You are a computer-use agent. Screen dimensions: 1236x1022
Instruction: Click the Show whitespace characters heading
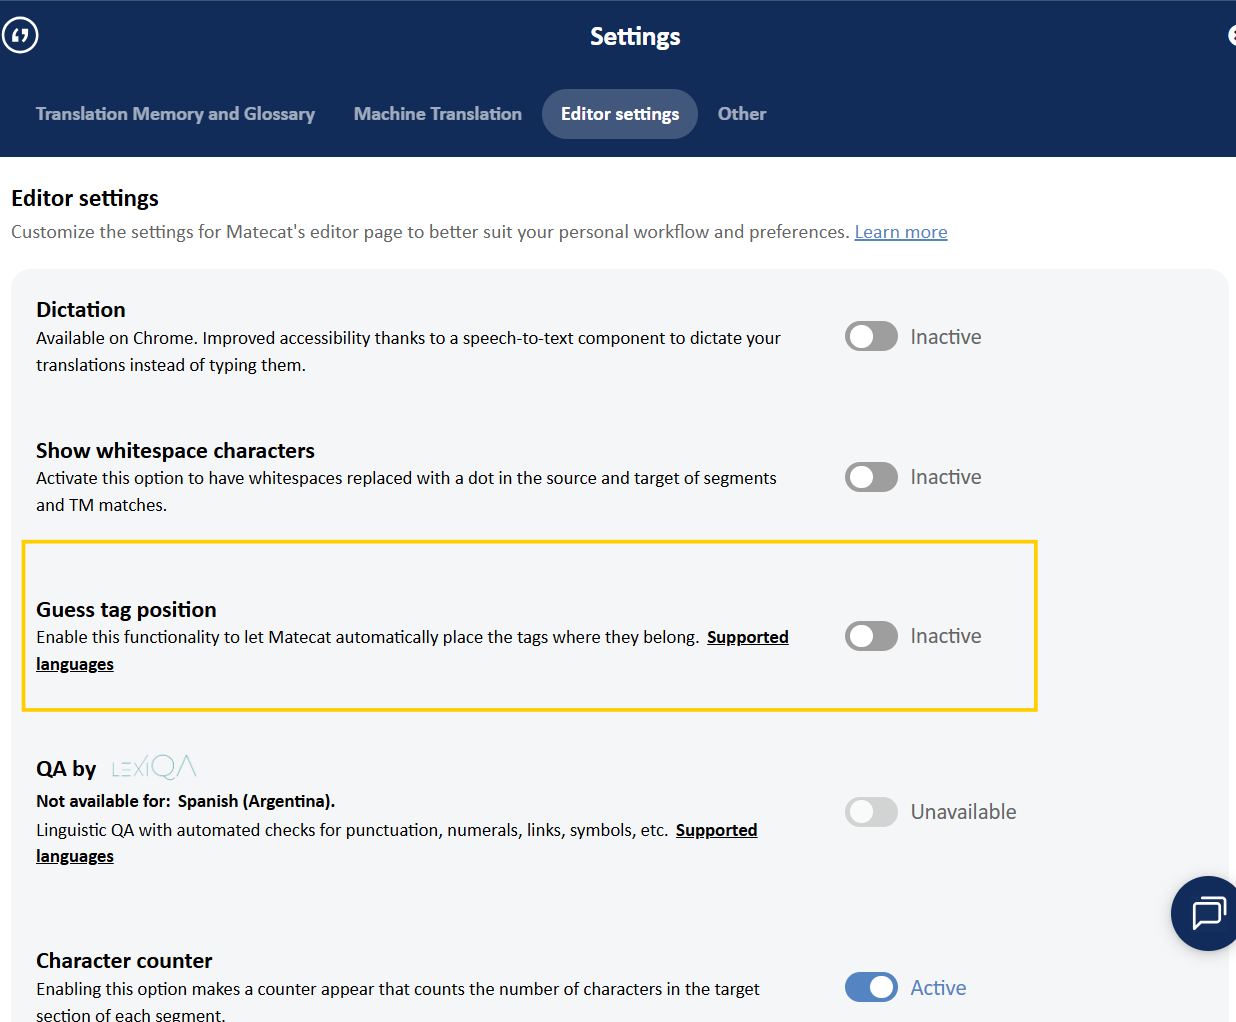click(175, 451)
